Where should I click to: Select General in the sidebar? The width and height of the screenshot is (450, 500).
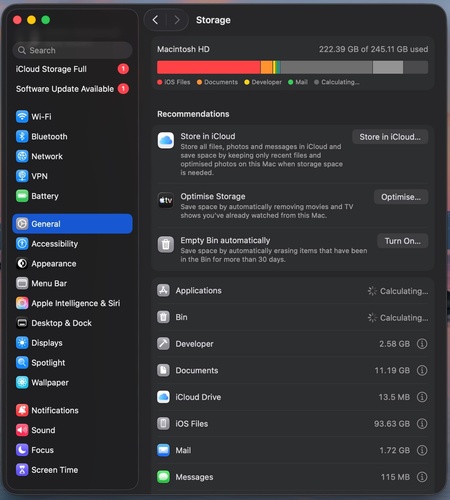[x=72, y=224]
